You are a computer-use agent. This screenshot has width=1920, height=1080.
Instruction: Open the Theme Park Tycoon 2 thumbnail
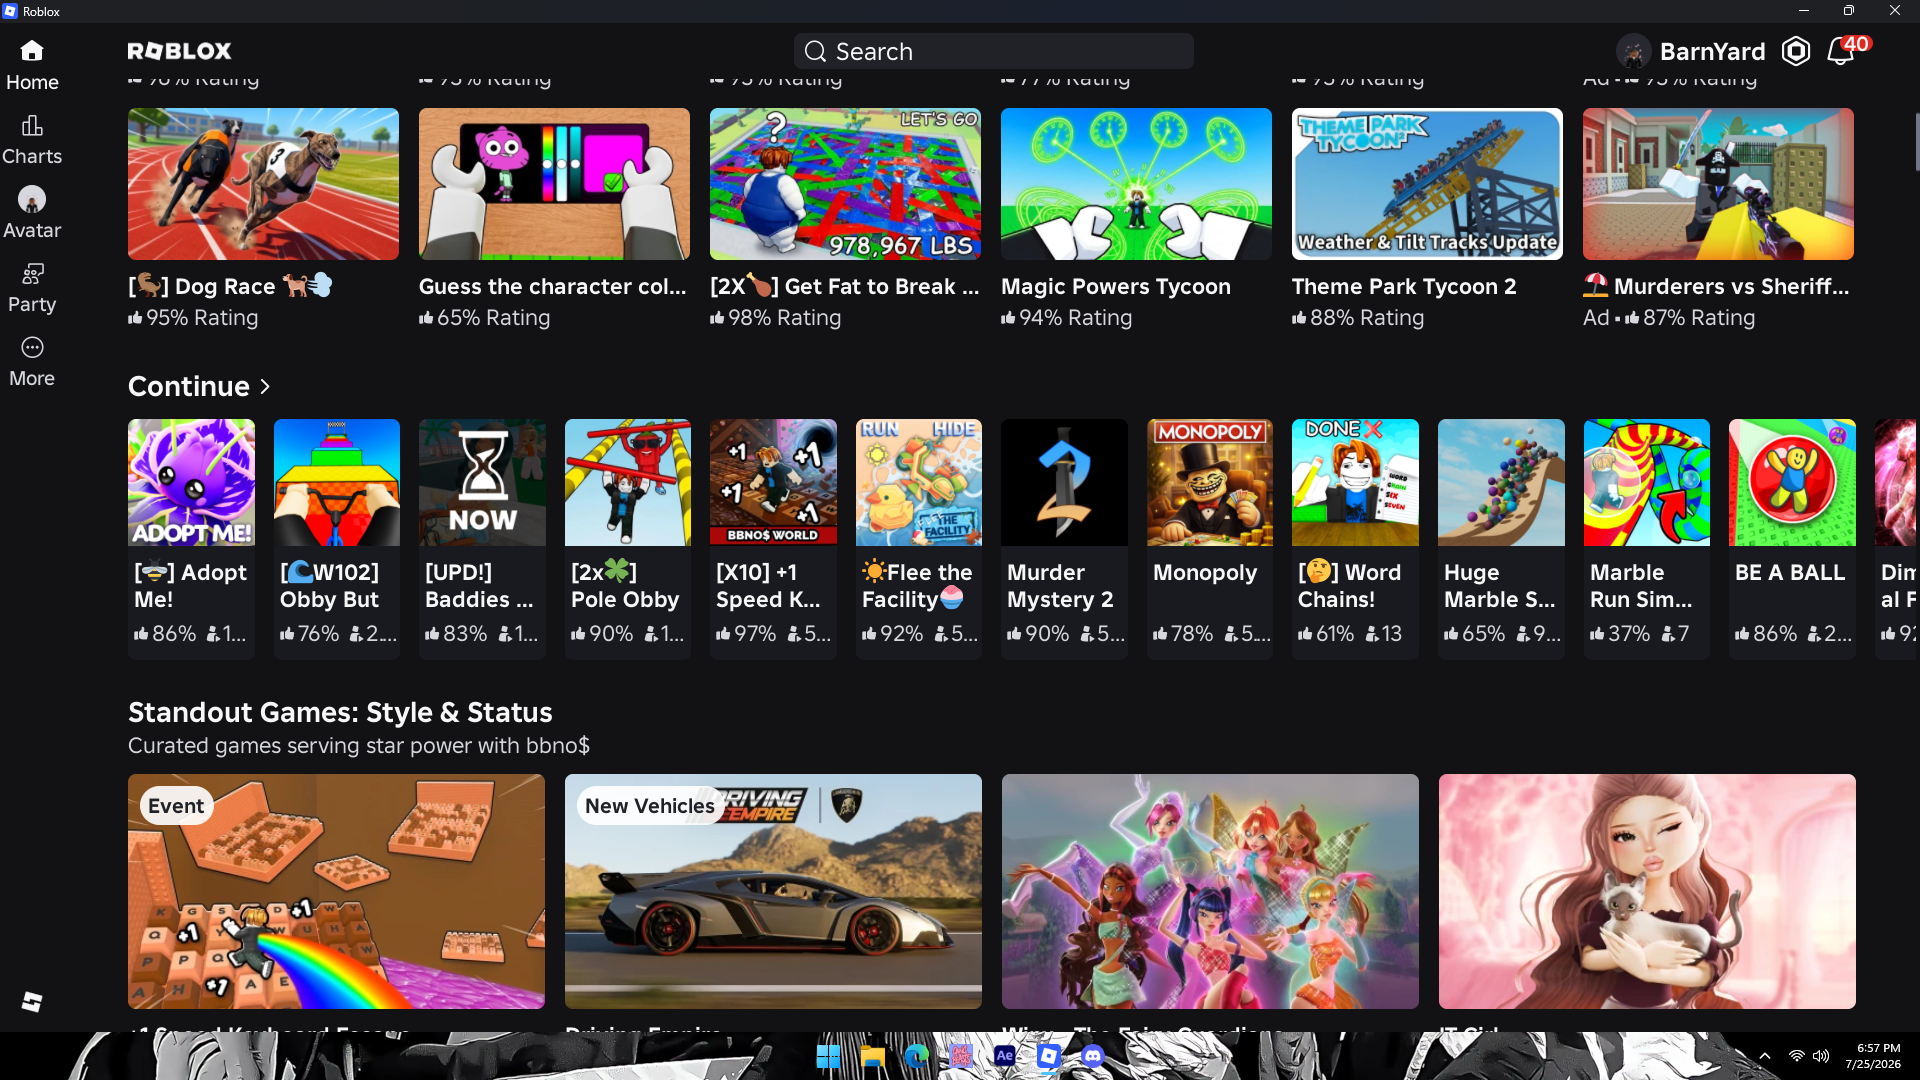coord(1427,184)
